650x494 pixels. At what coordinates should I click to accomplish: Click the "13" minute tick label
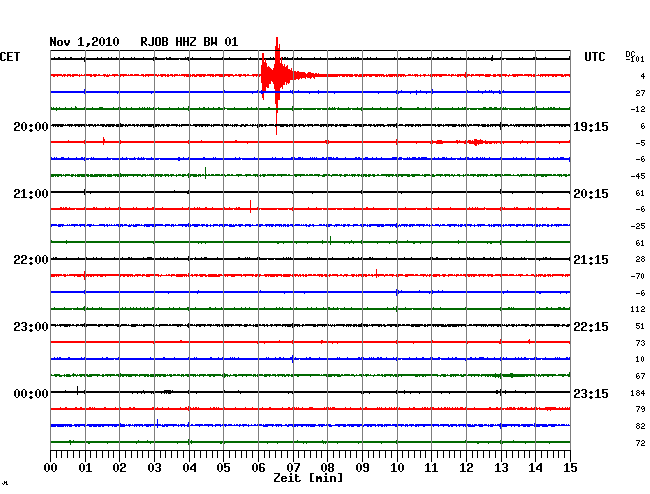(501, 468)
